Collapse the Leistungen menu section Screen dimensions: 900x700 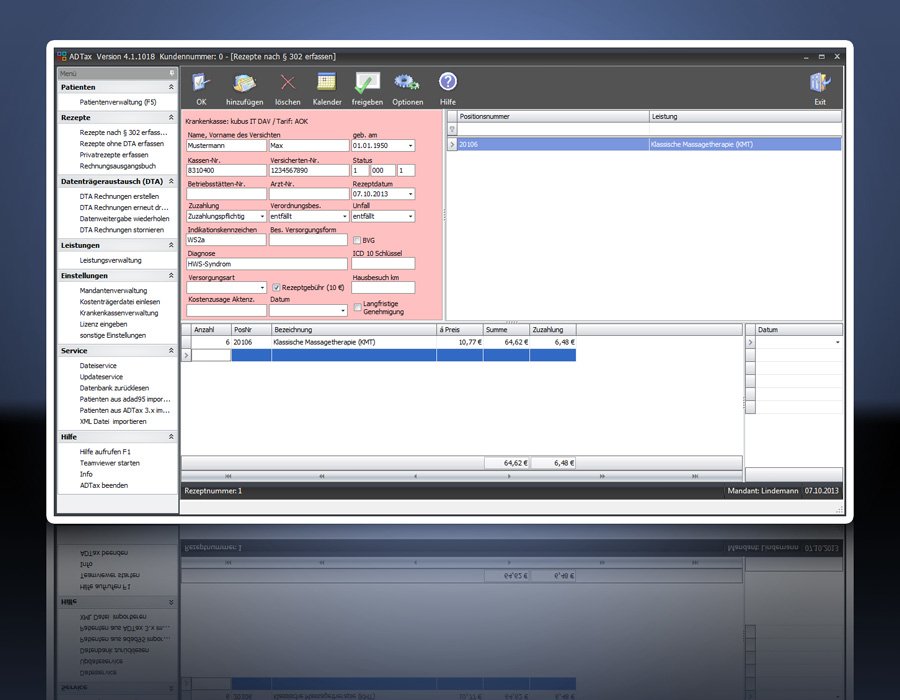(171, 245)
